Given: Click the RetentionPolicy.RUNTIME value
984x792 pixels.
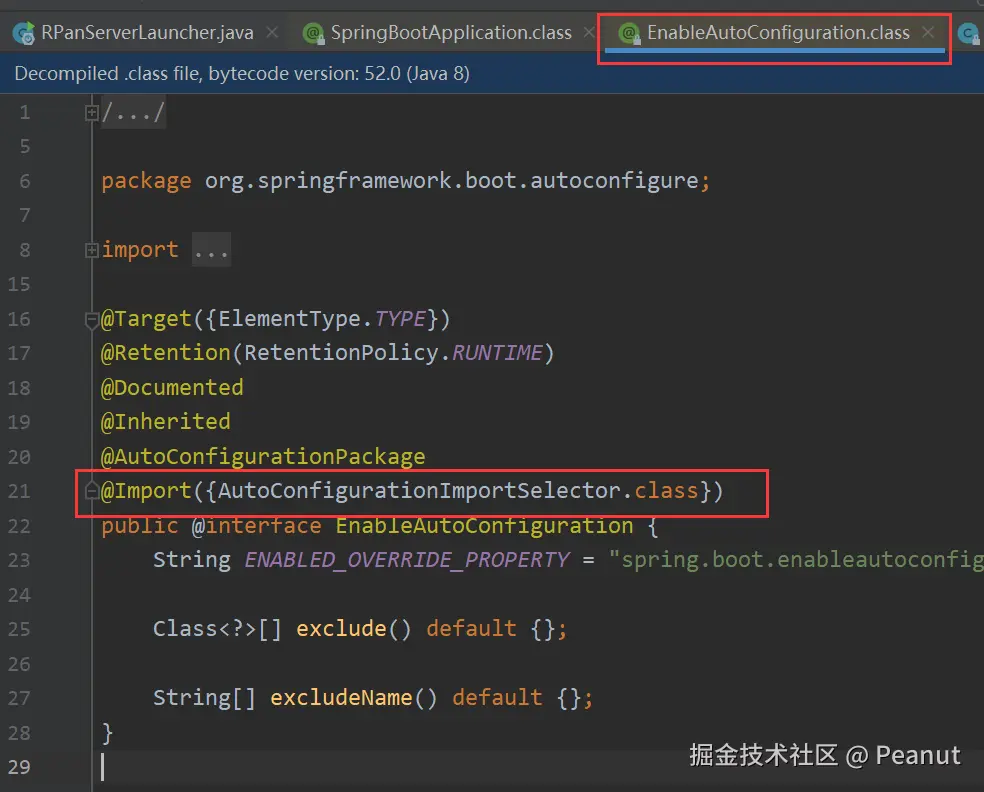Looking at the screenshot, I should click(393, 353).
